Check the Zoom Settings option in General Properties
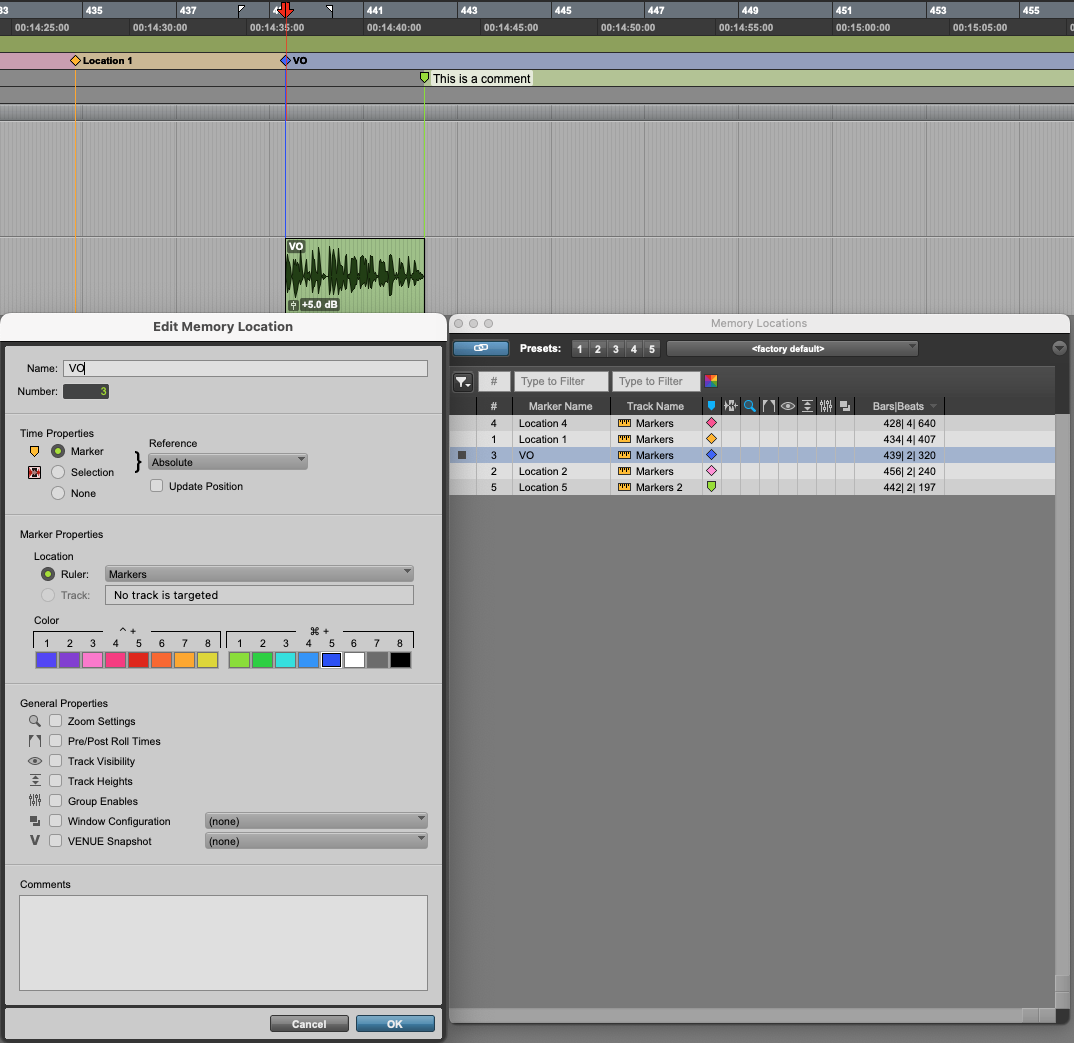The image size is (1074, 1043). 55,721
